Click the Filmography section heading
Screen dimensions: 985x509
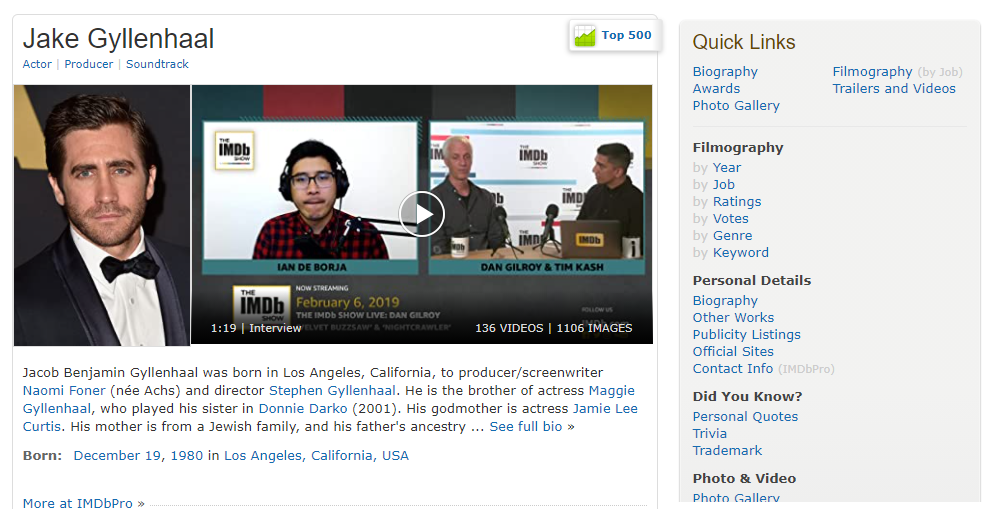coord(738,148)
